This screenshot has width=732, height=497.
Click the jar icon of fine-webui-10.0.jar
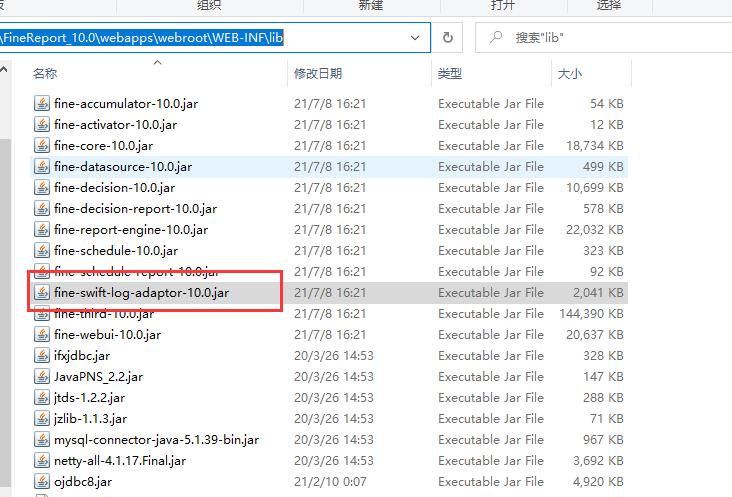(42, 334)
